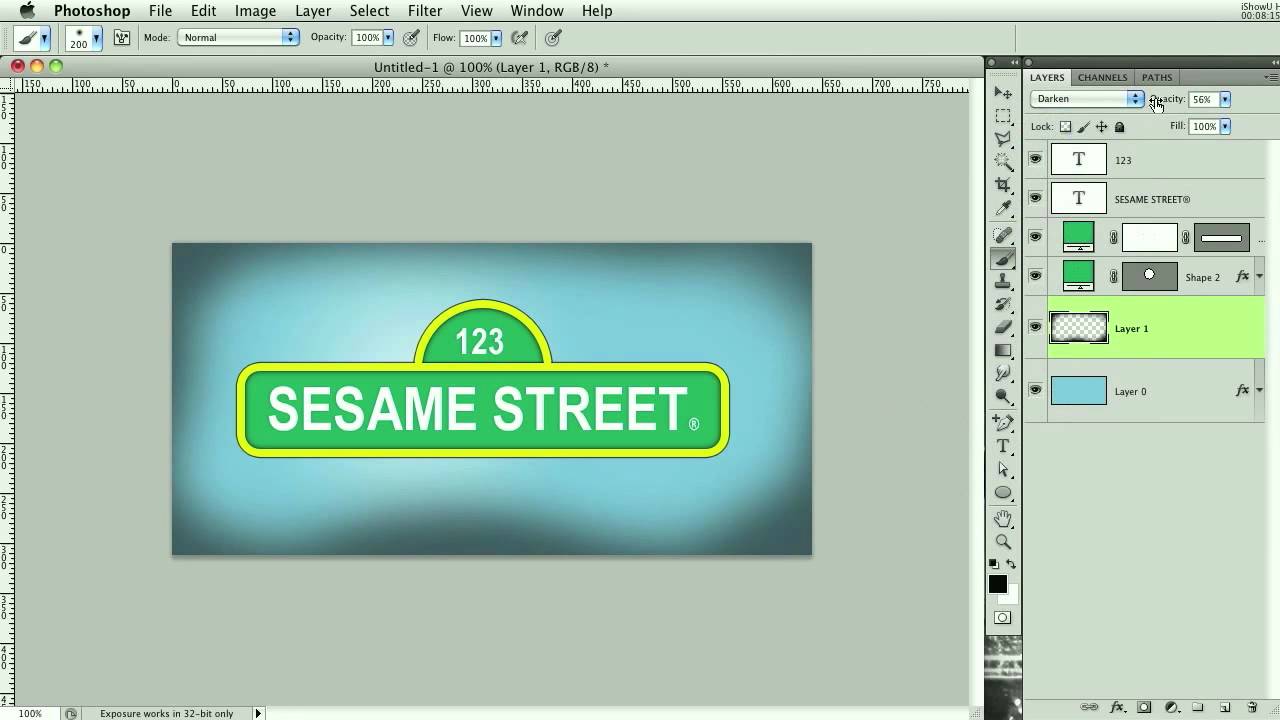The width and height of the screenshot is (1280, 720).
Task: Select the Eyedropper tool
Action: [1003, 208]
